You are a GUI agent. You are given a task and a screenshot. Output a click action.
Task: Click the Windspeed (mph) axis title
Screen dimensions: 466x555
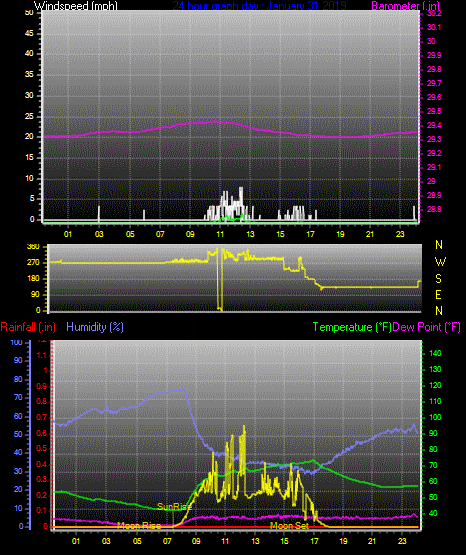[x=75, y=5]
